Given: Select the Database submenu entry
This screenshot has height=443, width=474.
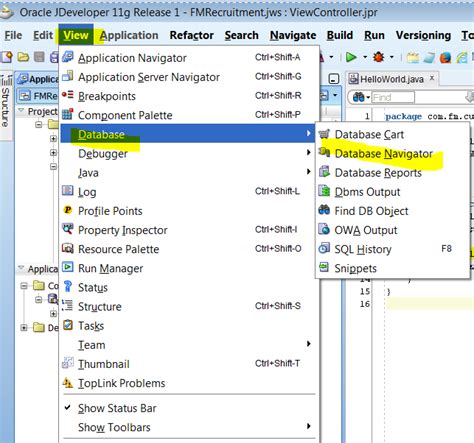Looking at the screenshot, I should tap(188, 134).
